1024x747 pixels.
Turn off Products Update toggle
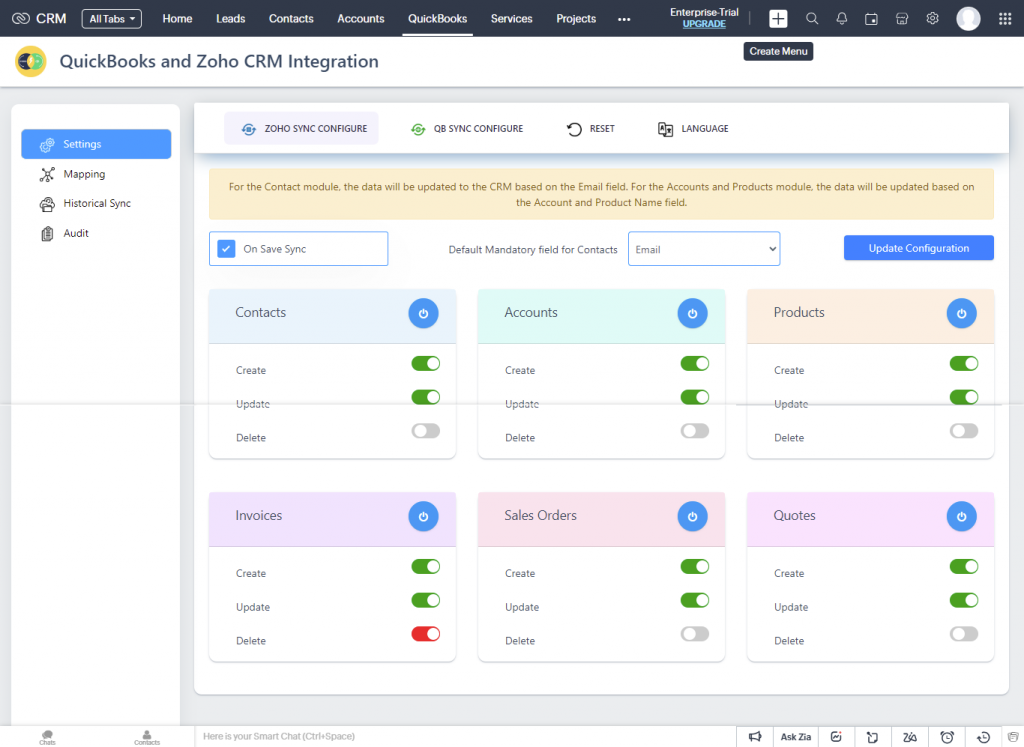[964, 397]
